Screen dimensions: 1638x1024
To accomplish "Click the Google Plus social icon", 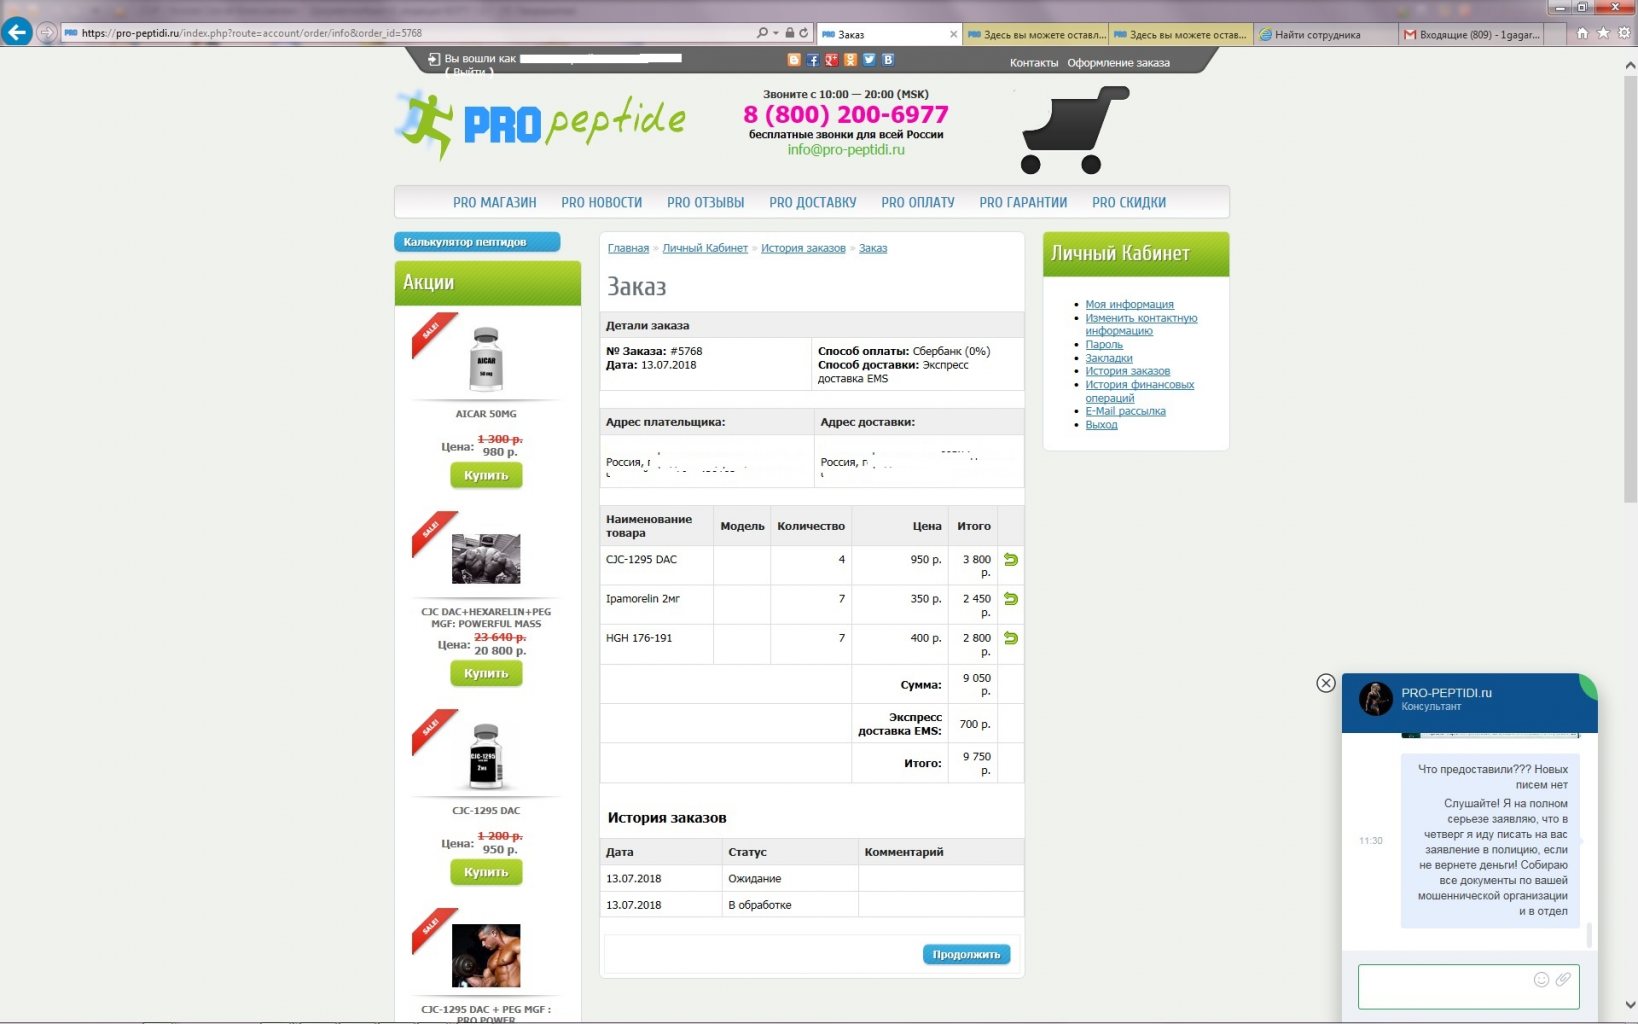I will coord(831,60).
